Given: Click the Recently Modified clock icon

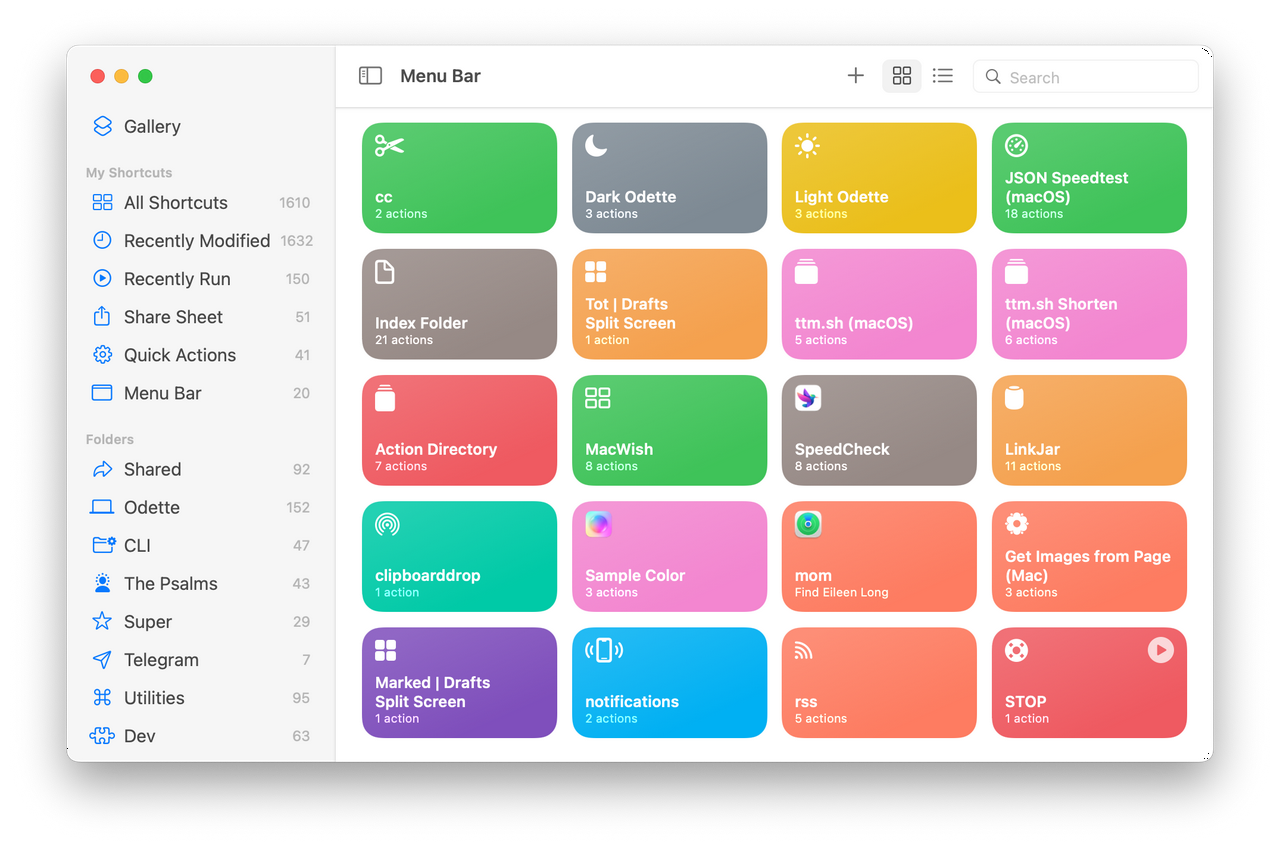Looking at the screenshot, I should [x=102, y=240].
